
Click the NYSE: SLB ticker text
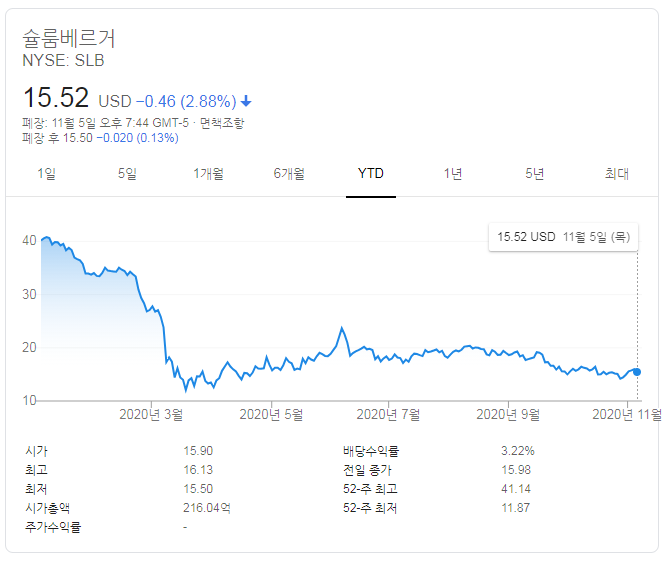[x=63, y=60]
